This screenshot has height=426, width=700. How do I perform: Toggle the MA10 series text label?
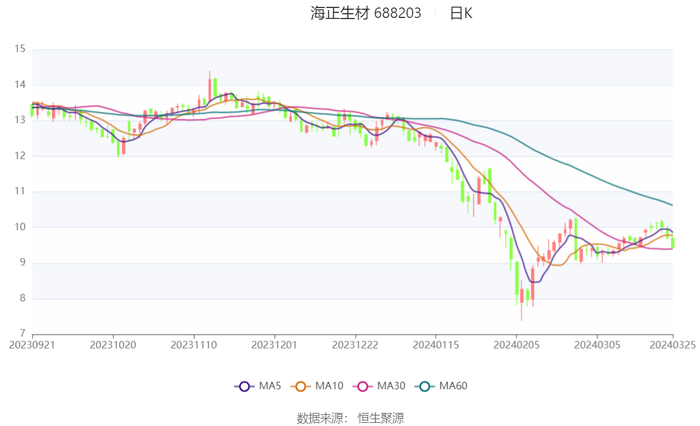click(x=329, y=386)
